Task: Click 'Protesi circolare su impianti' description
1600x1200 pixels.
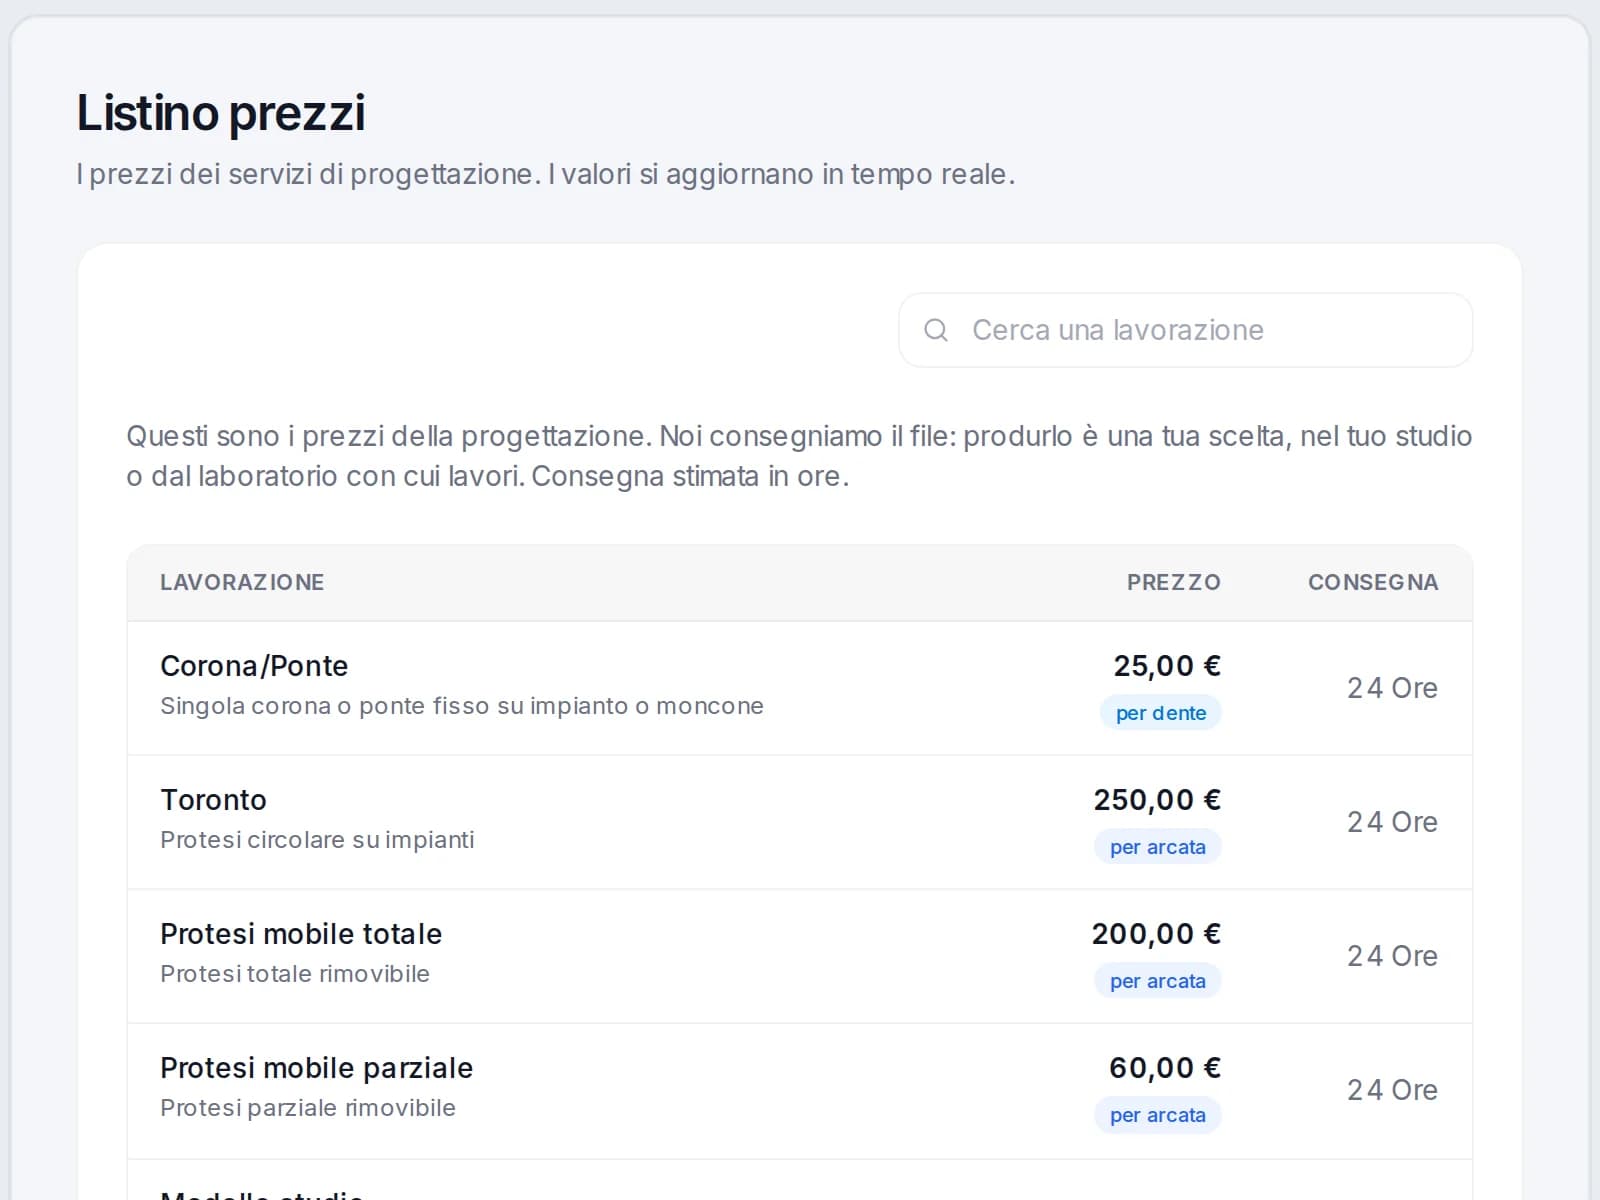Action: coord(317,840)
